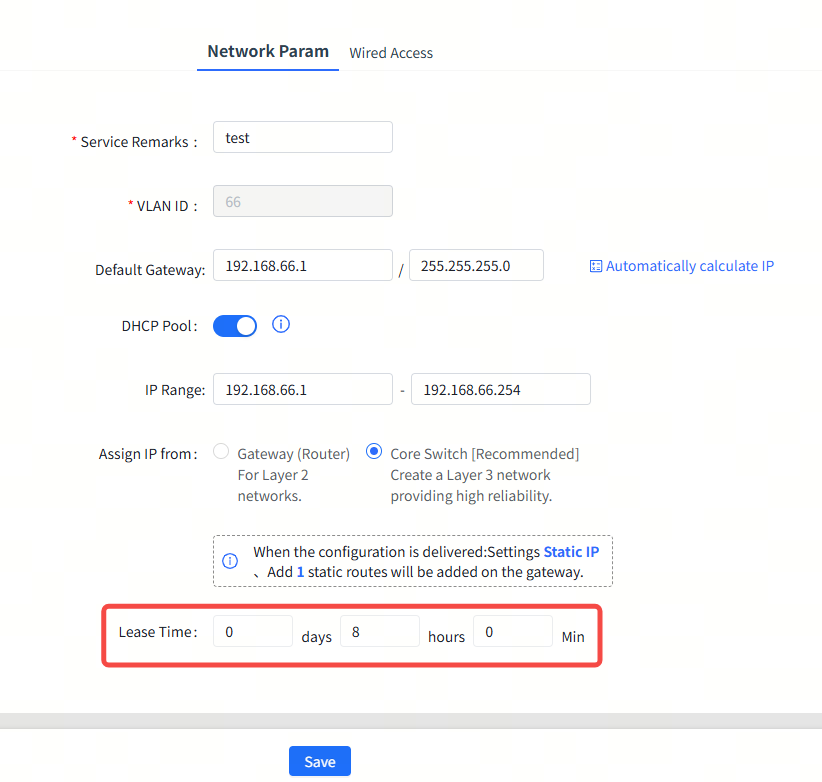Image resolution: width=822 pixels, height=782 pixels.
Task: Select the Network Param tab
Action: [x=267, y=51]
